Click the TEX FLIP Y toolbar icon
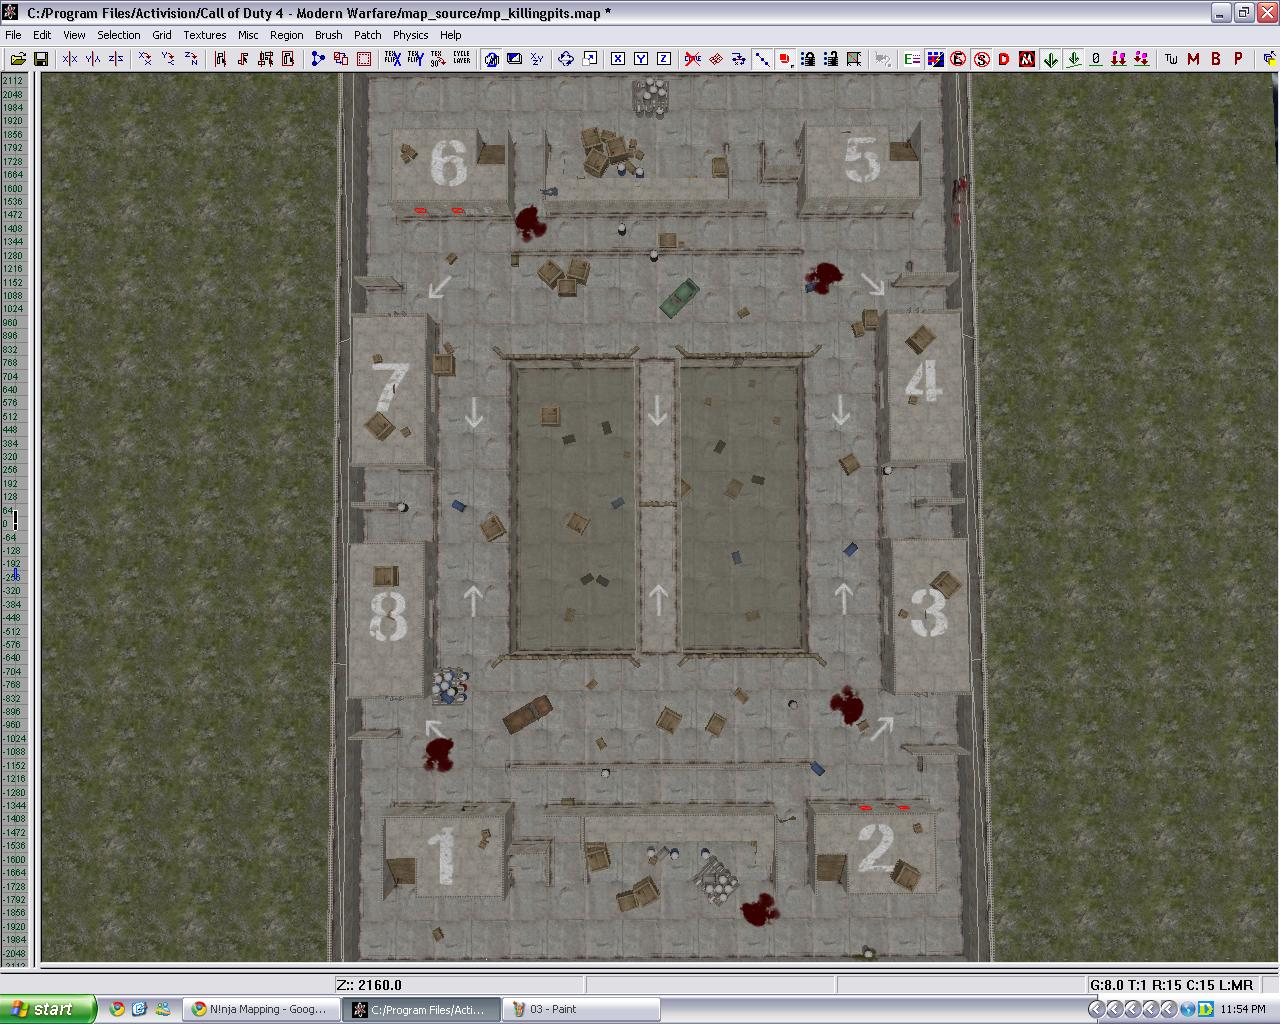The image size is (1280, 1024). click(415, 59)
